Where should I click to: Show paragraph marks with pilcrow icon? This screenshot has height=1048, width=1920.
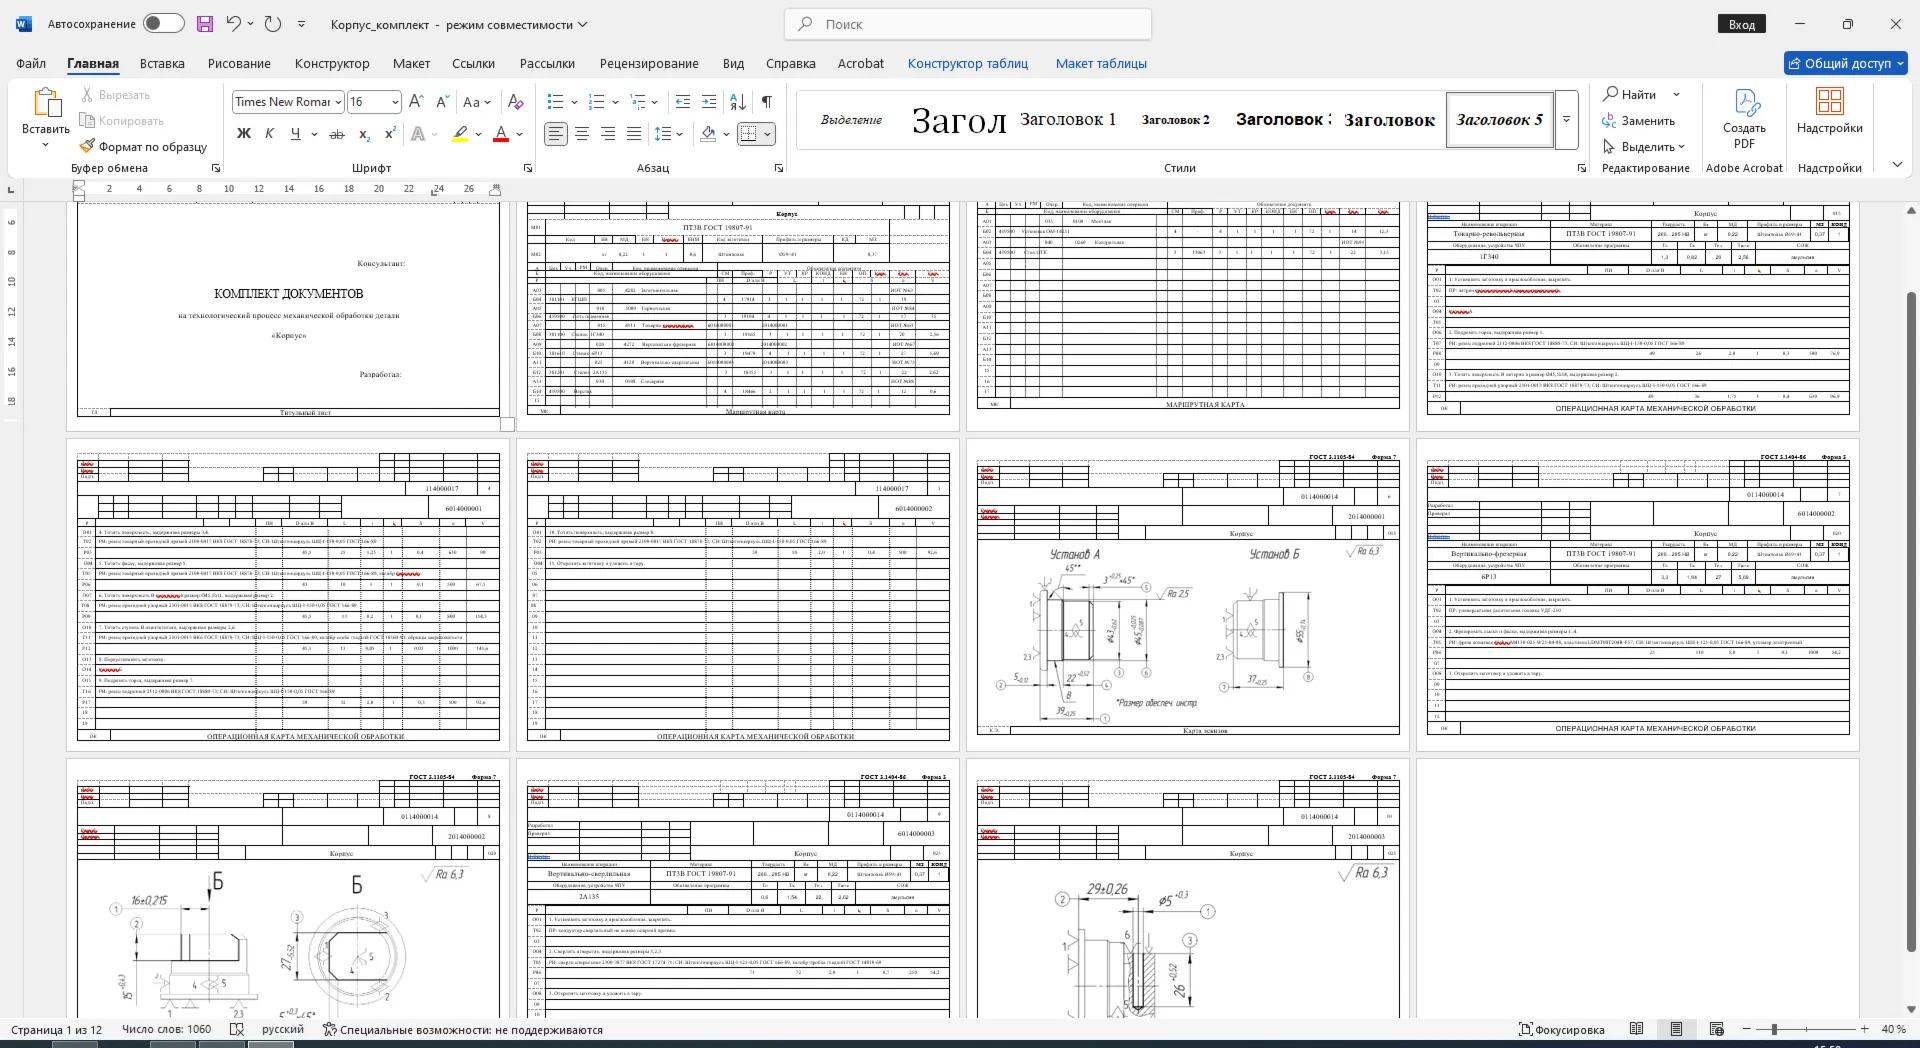(x=766, y=102)
